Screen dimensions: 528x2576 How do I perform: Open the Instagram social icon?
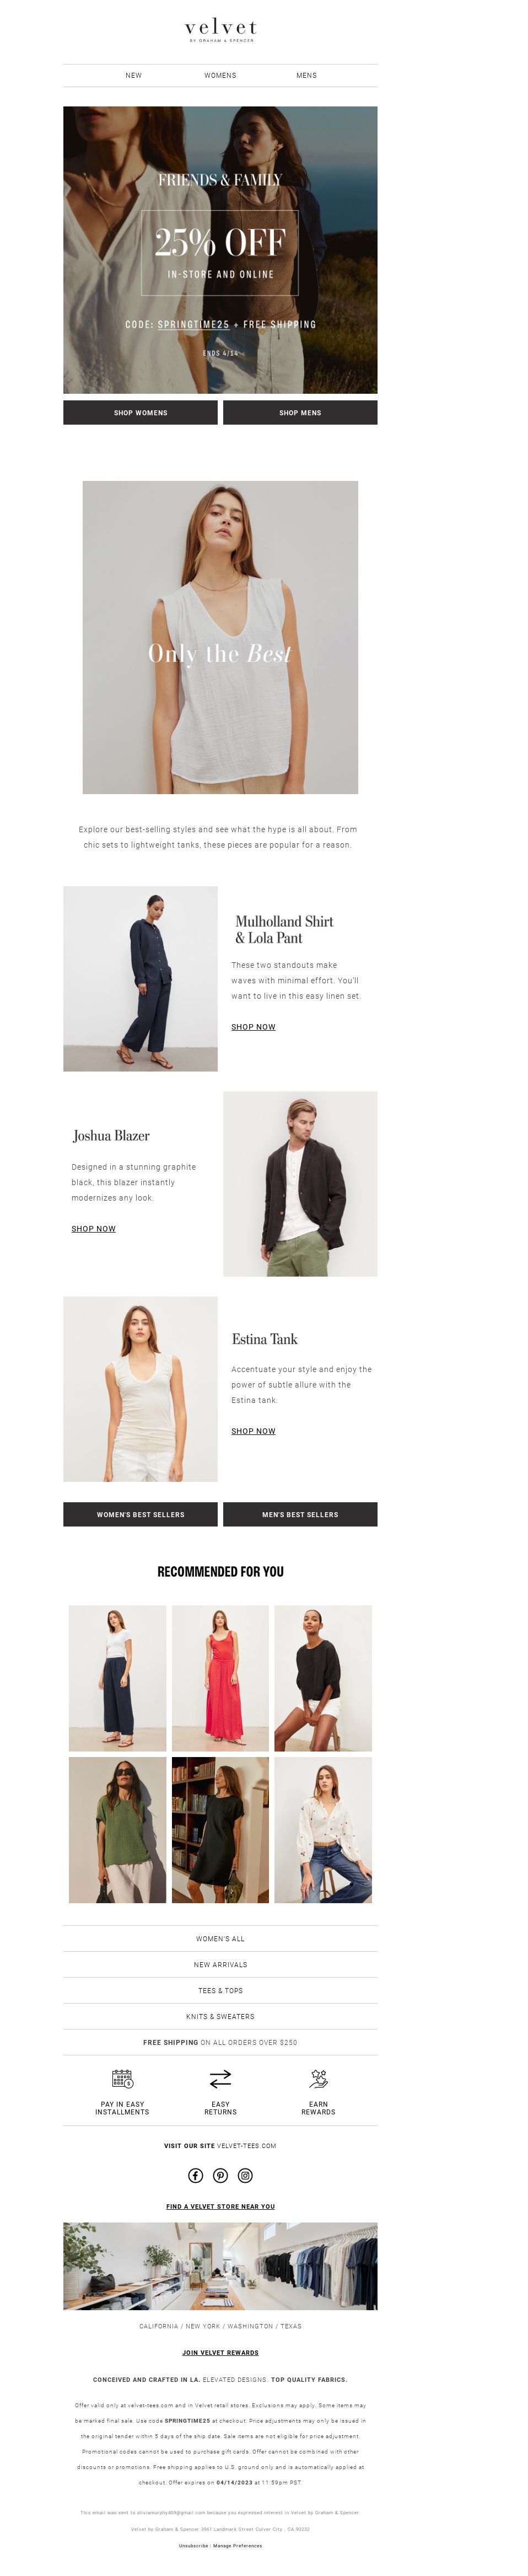pyautogui.click(x=245, y=2175)
